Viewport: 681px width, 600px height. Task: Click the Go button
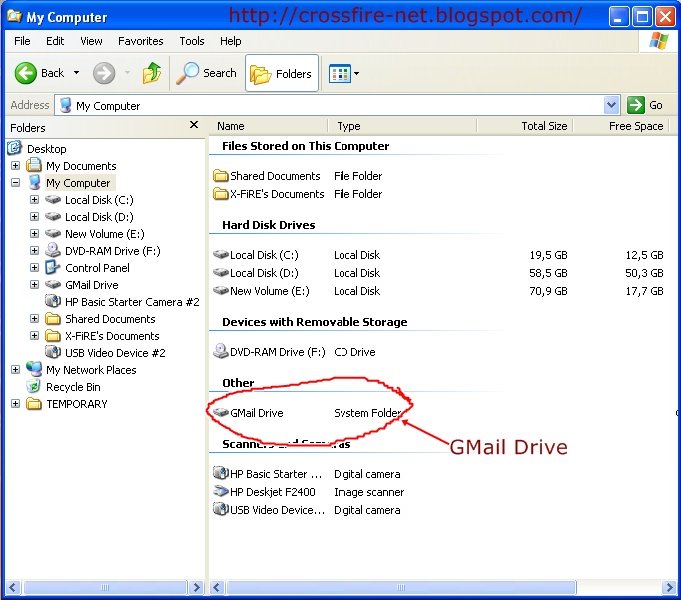pyautogui.click(x=645, y=105)
